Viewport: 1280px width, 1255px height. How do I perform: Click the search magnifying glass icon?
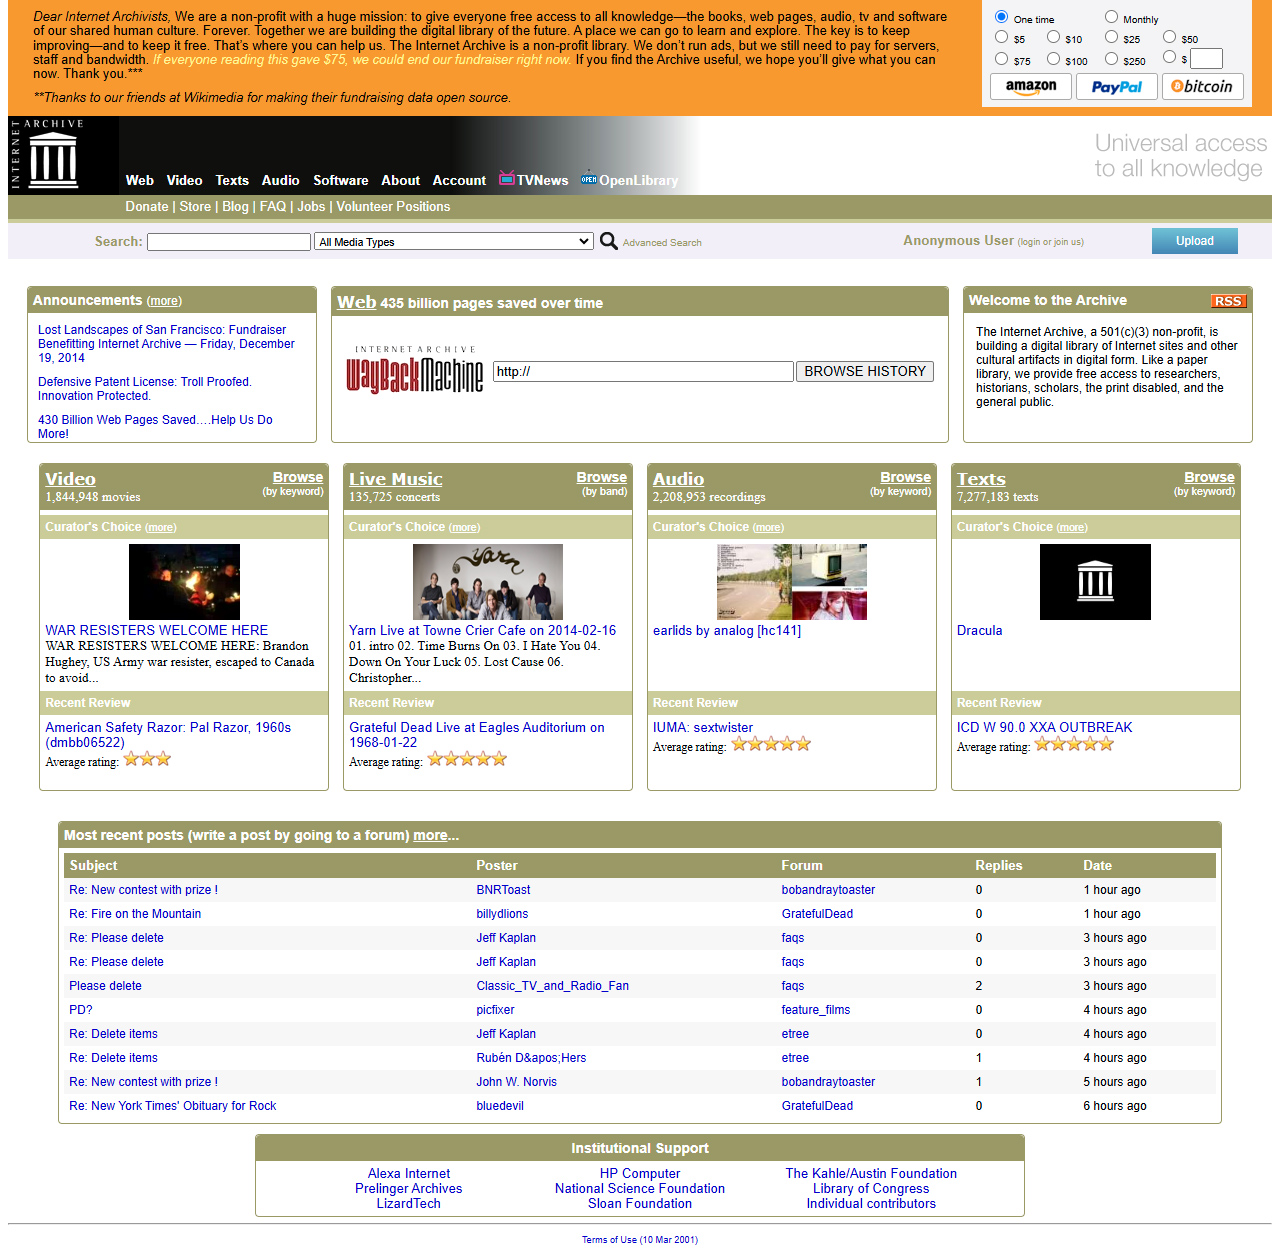(608, 241)
